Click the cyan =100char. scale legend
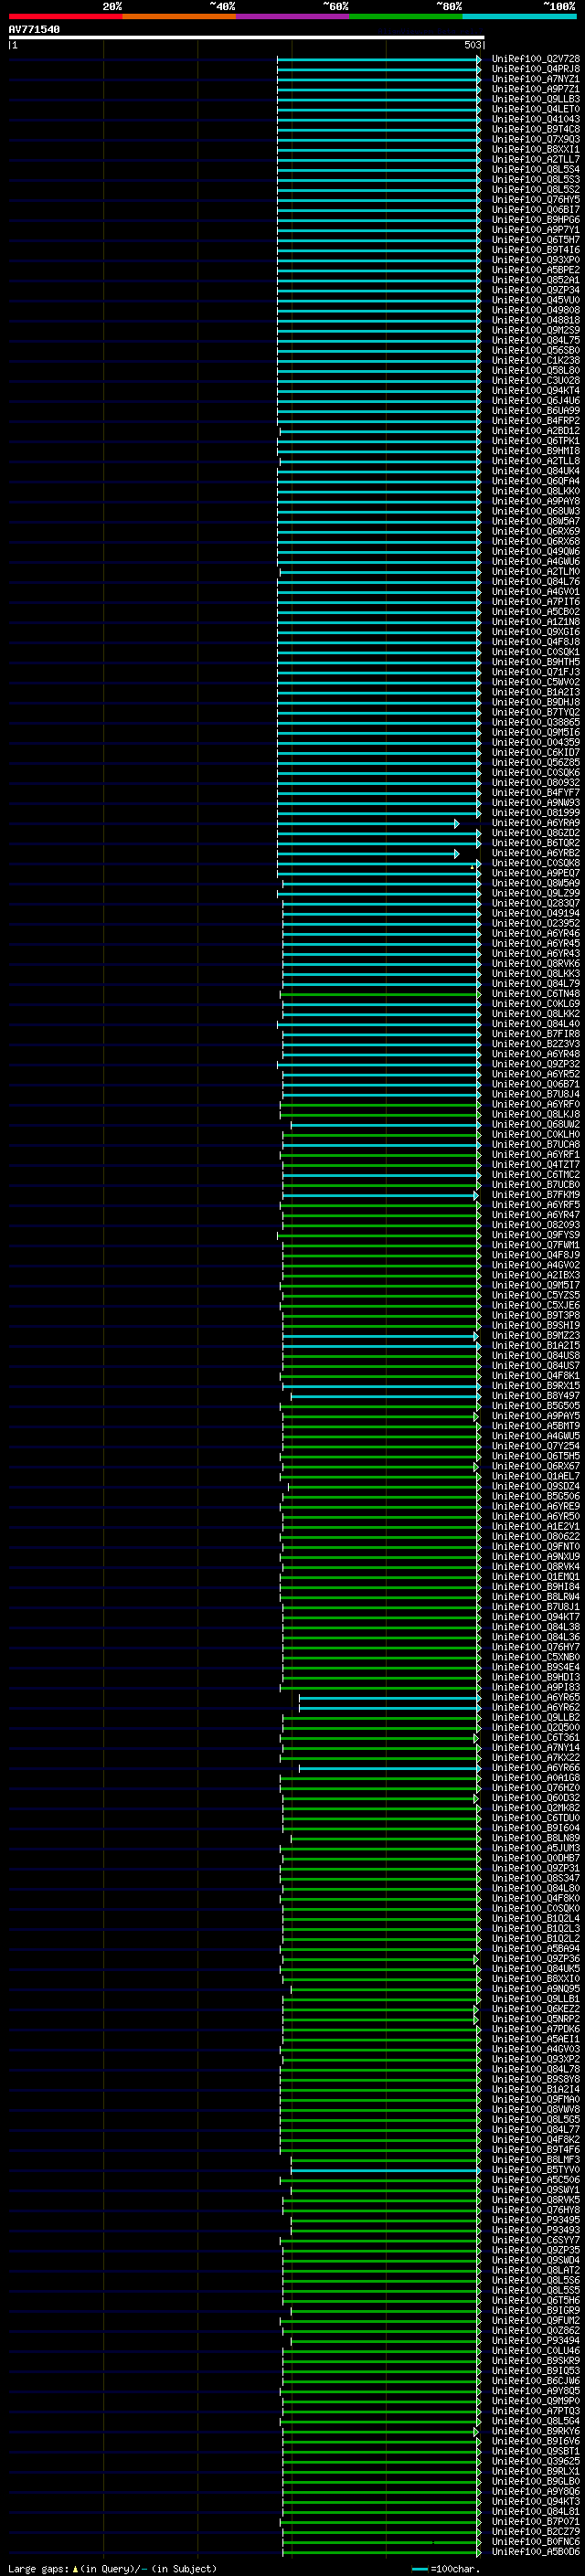 (x=446, y=2568)
